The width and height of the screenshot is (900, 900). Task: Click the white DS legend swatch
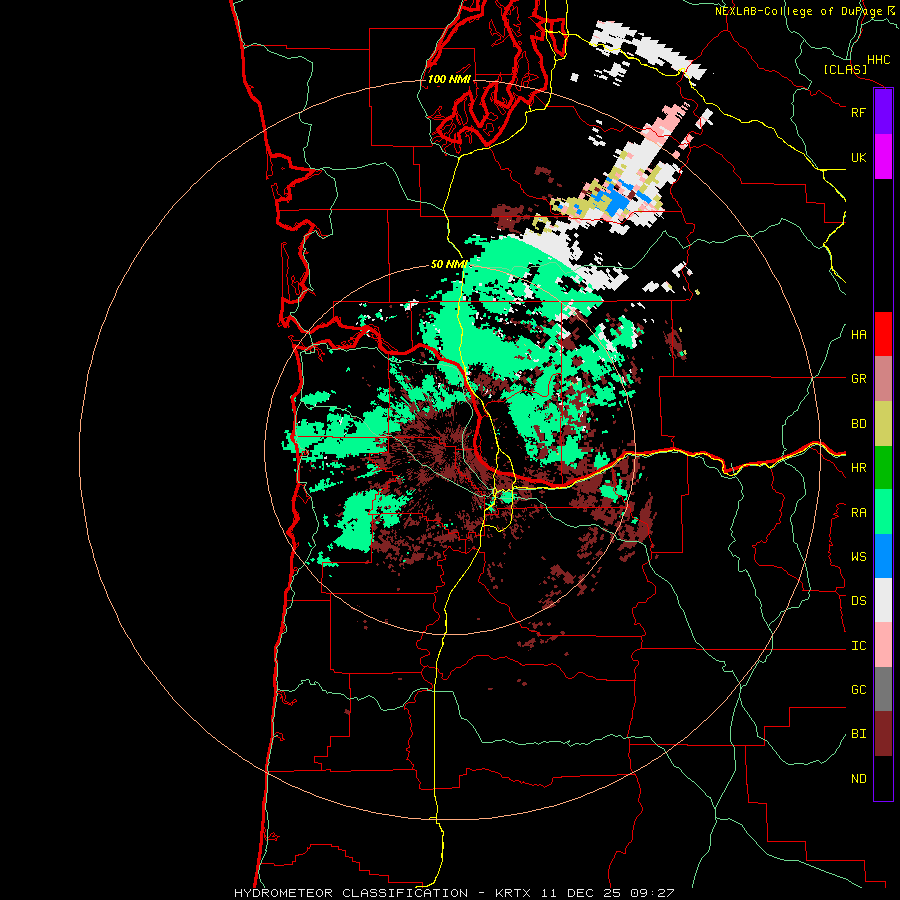pos(883,600)
